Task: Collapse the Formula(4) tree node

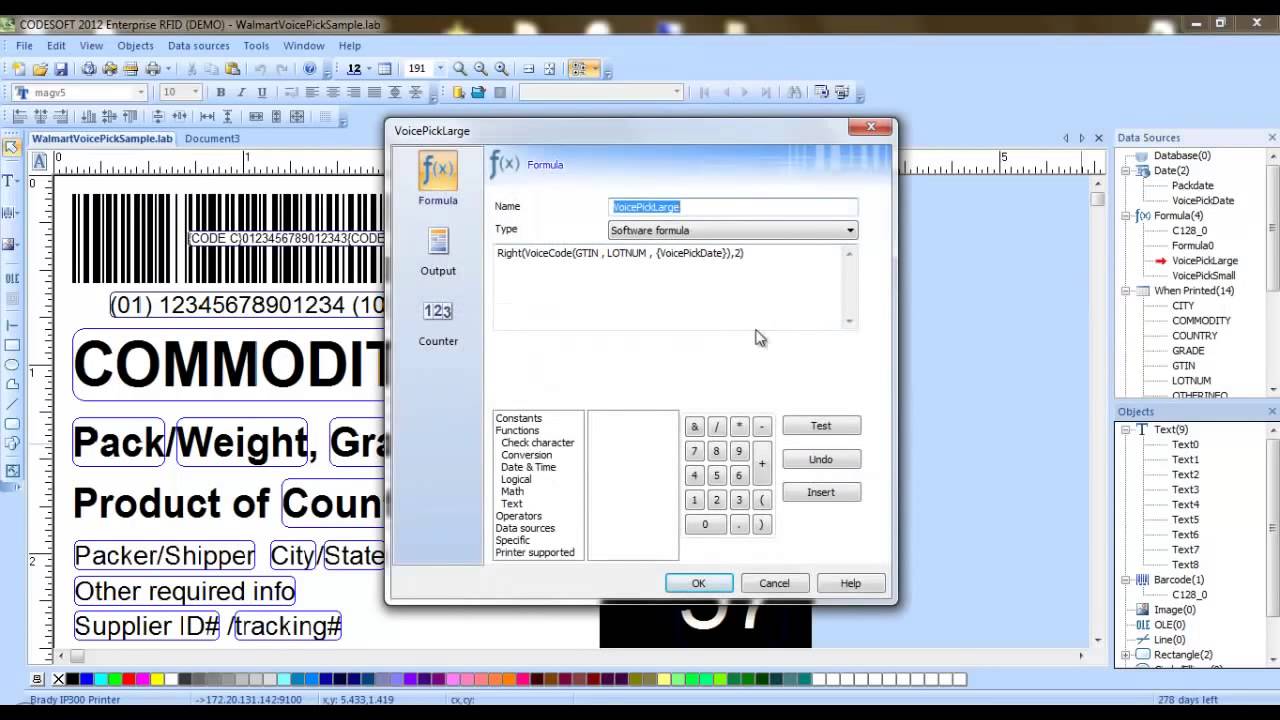Action: [1126, 216]
